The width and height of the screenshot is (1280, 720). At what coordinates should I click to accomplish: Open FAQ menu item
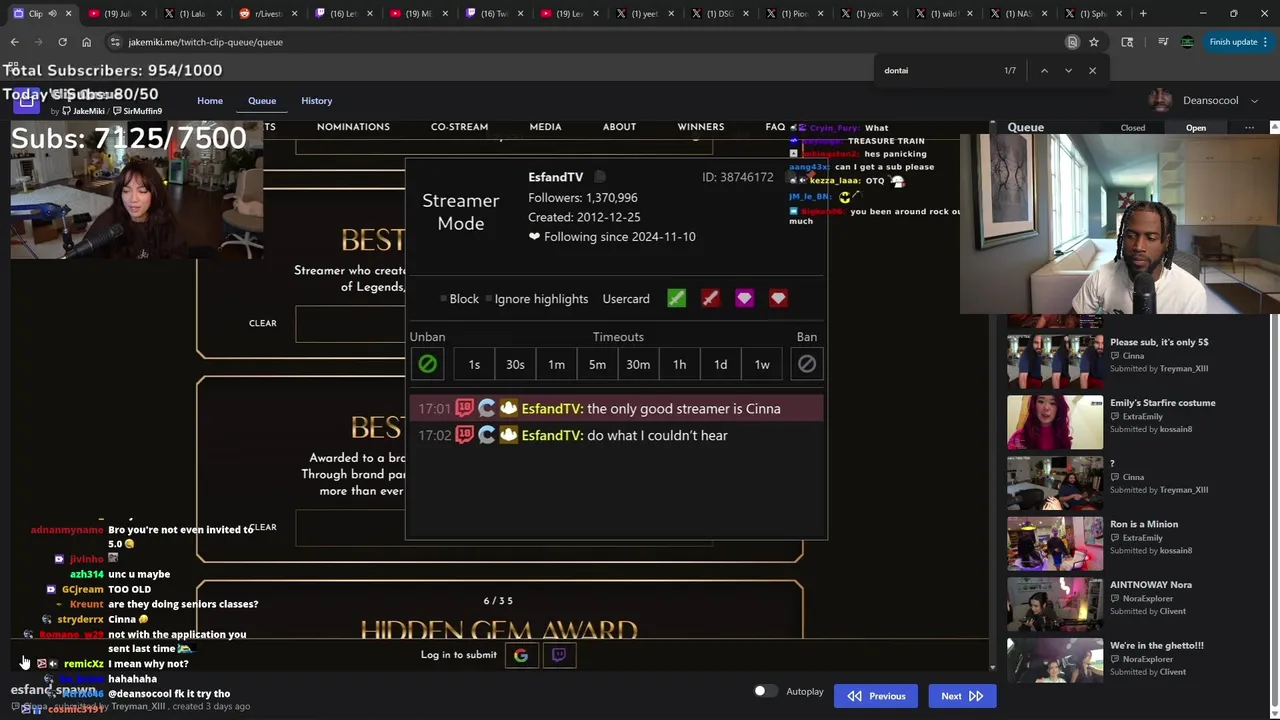click(775, 127)
